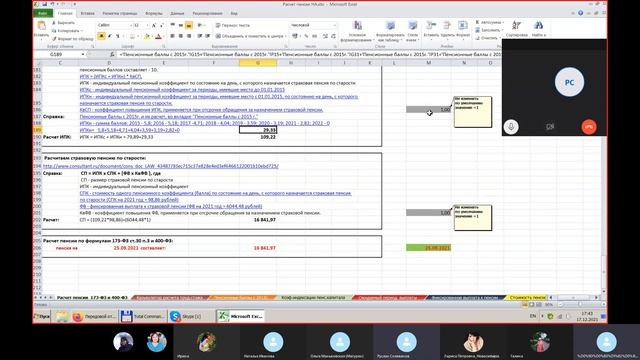The height and width of the screenshot is (360, 640).
Task: Click the increase font size icon
Action: [154, 25]
